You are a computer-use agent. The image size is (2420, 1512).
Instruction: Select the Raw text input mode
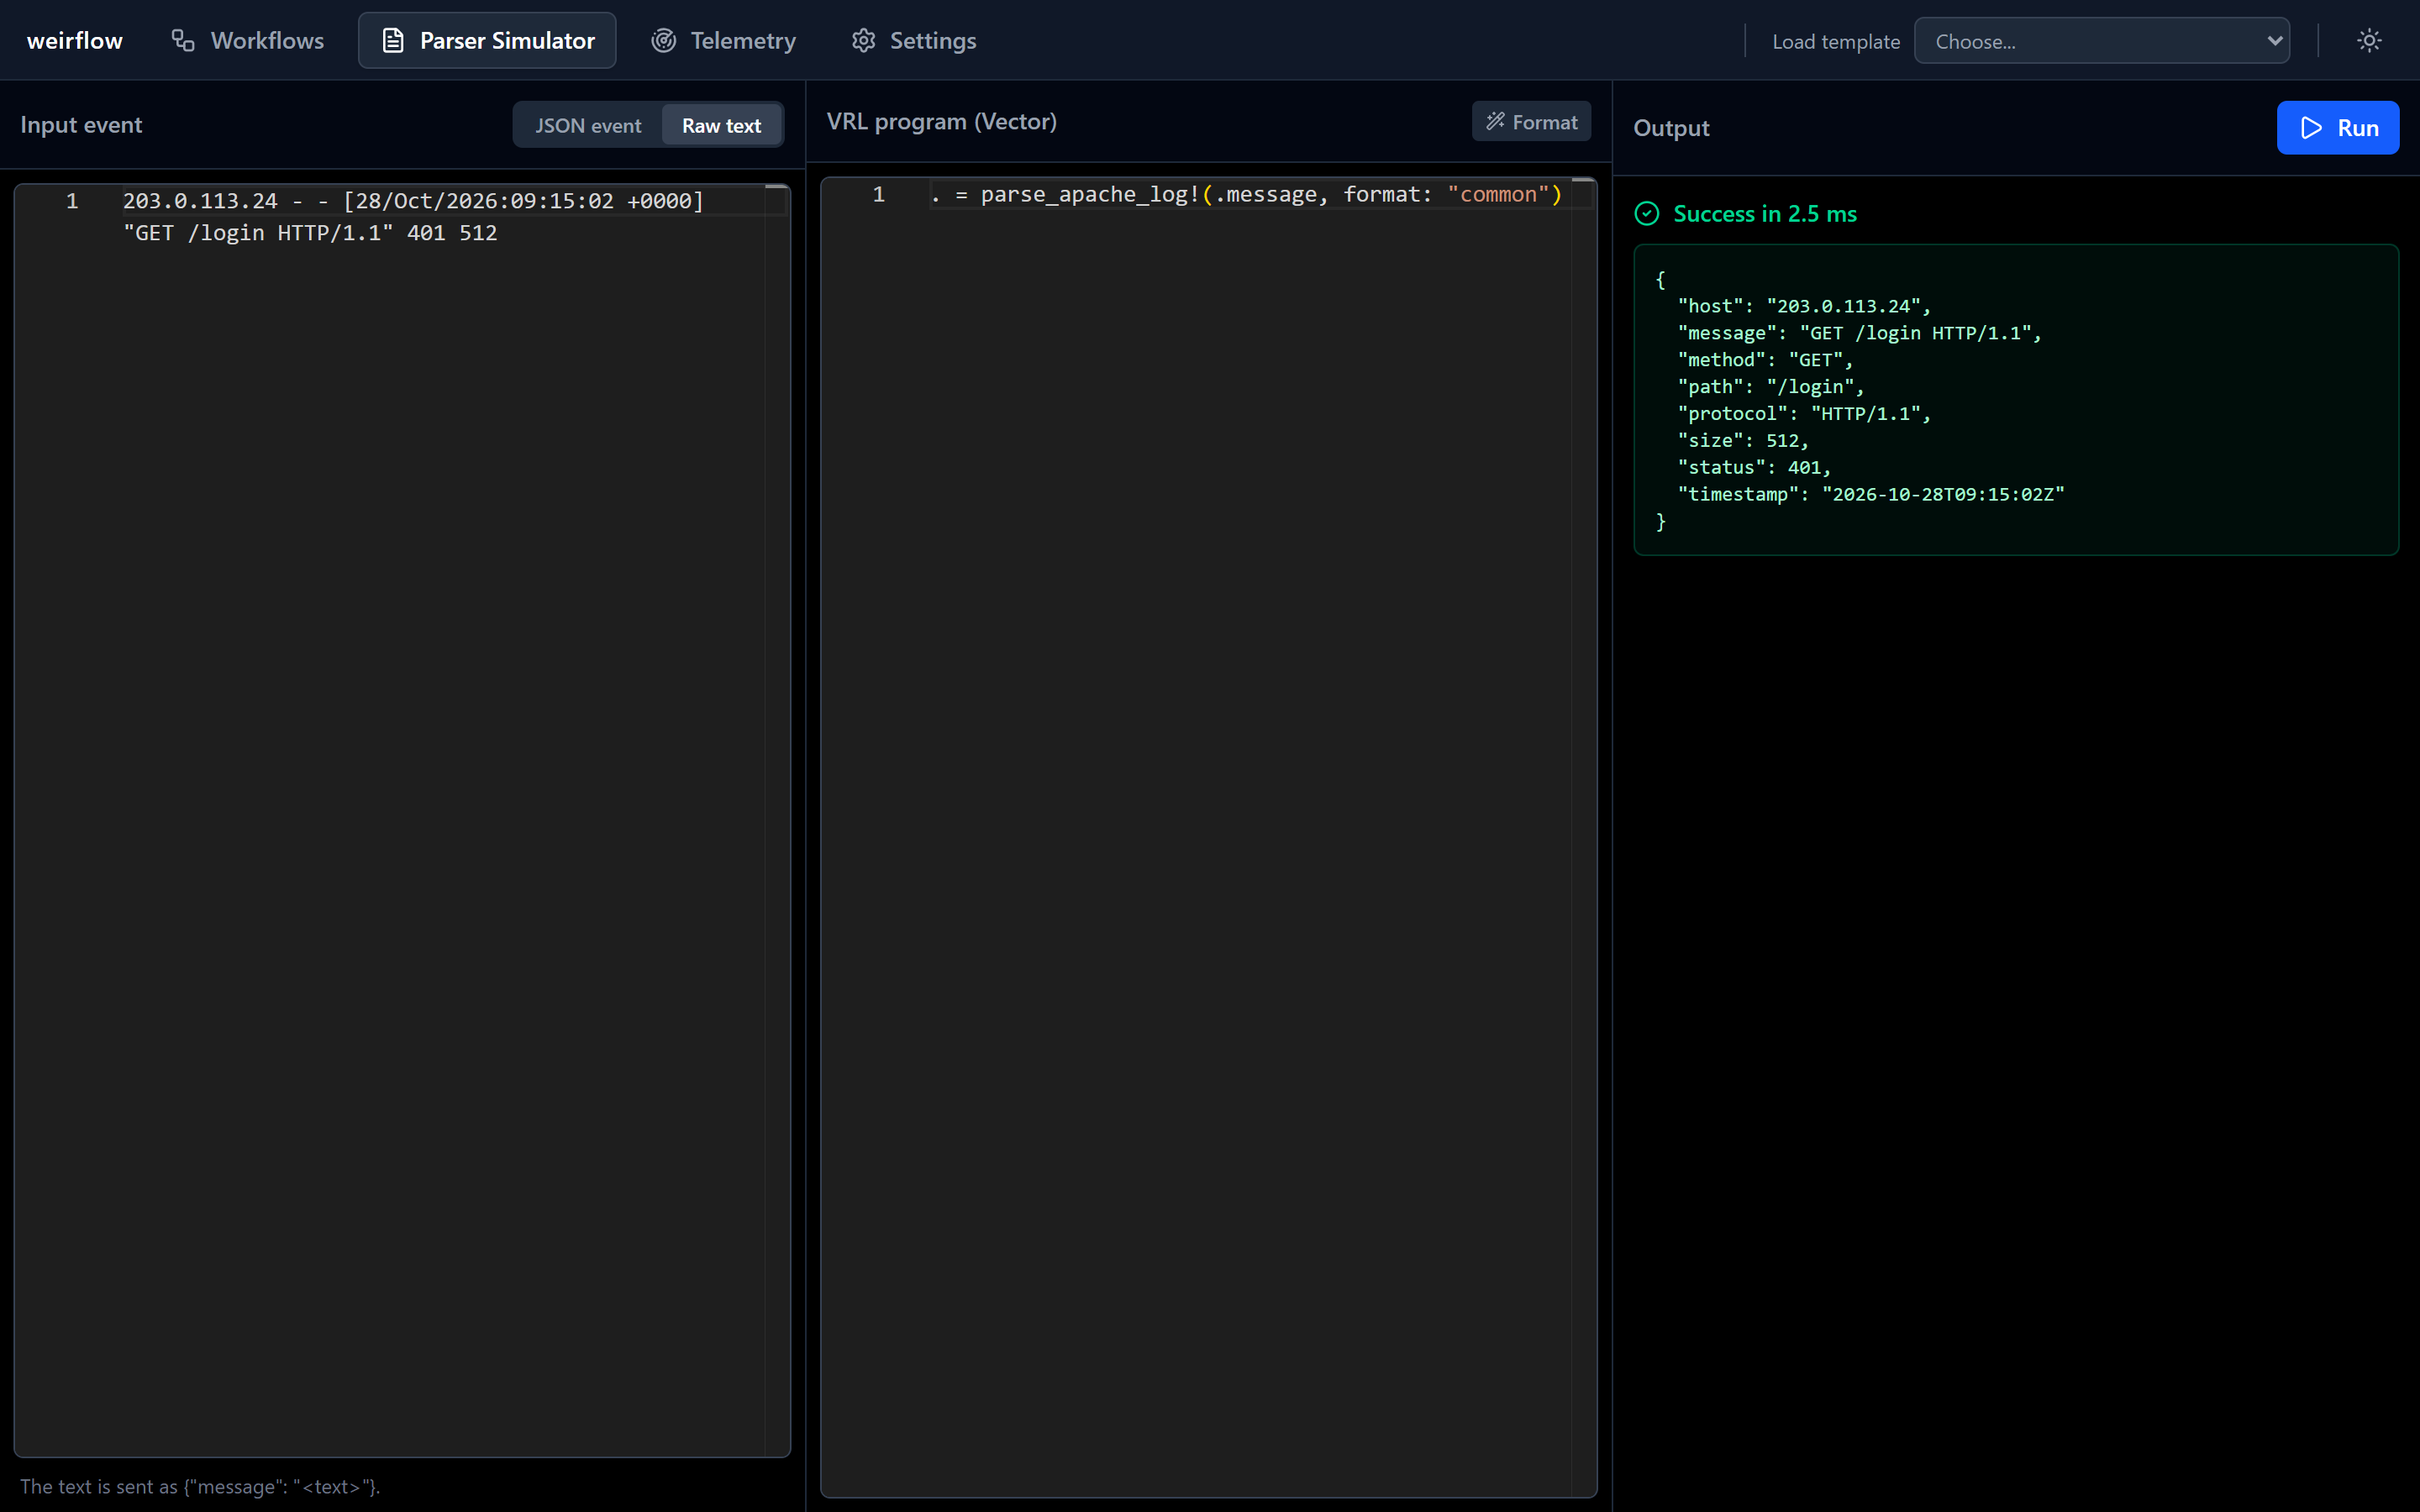coord(721,125)
